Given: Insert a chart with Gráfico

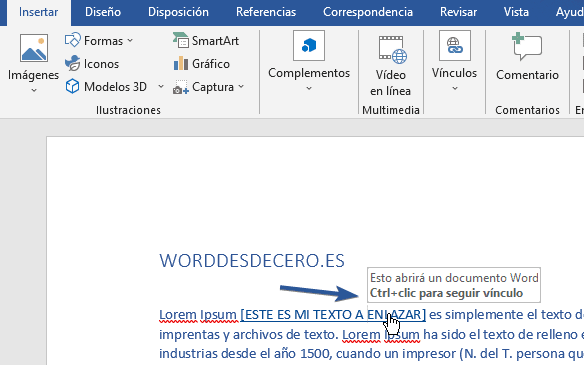Looking at the screenshot, I should pyautogui.click(x=201, y=64).
